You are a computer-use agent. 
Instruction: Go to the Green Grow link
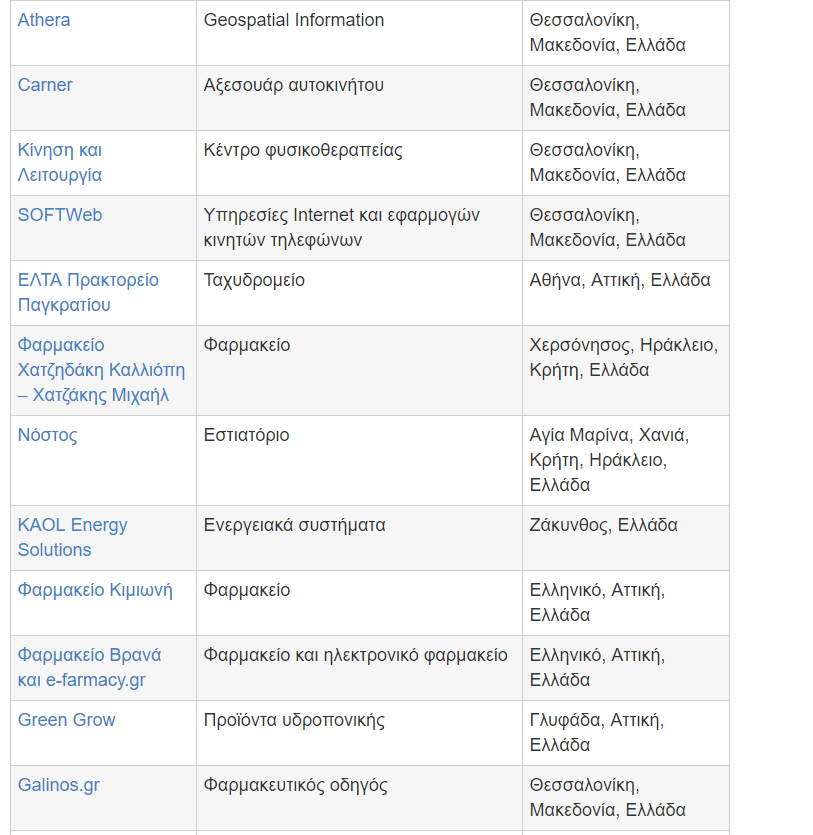tap(66, 720)
